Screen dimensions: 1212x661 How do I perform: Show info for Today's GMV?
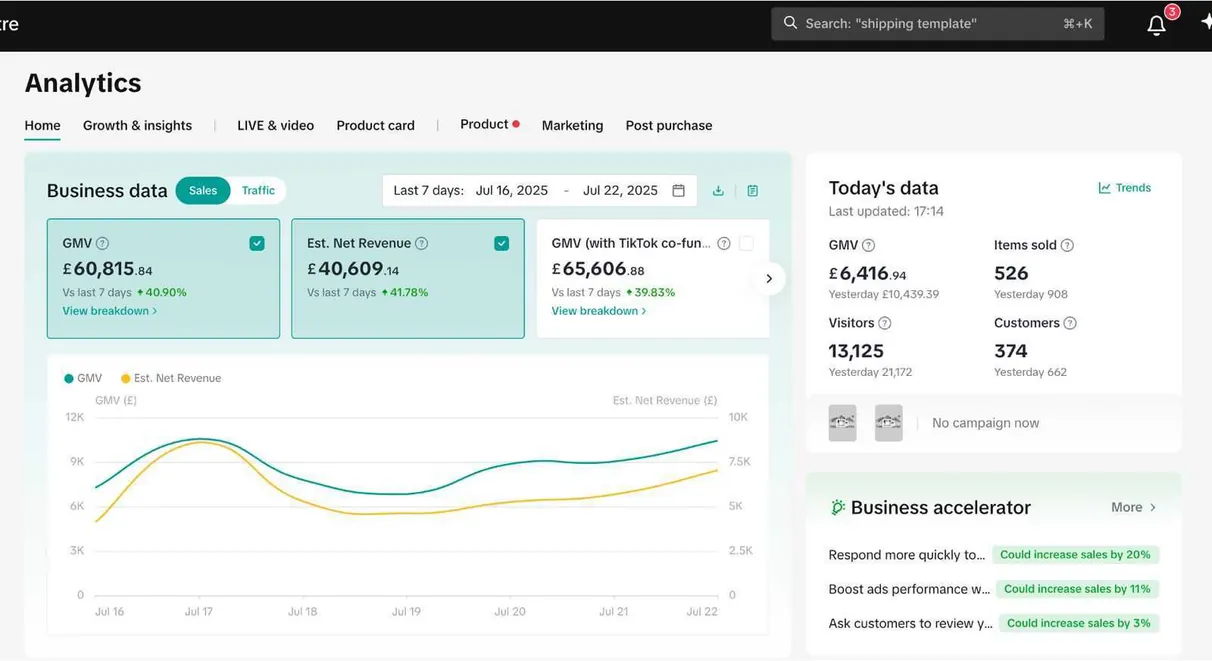[868, 245]
